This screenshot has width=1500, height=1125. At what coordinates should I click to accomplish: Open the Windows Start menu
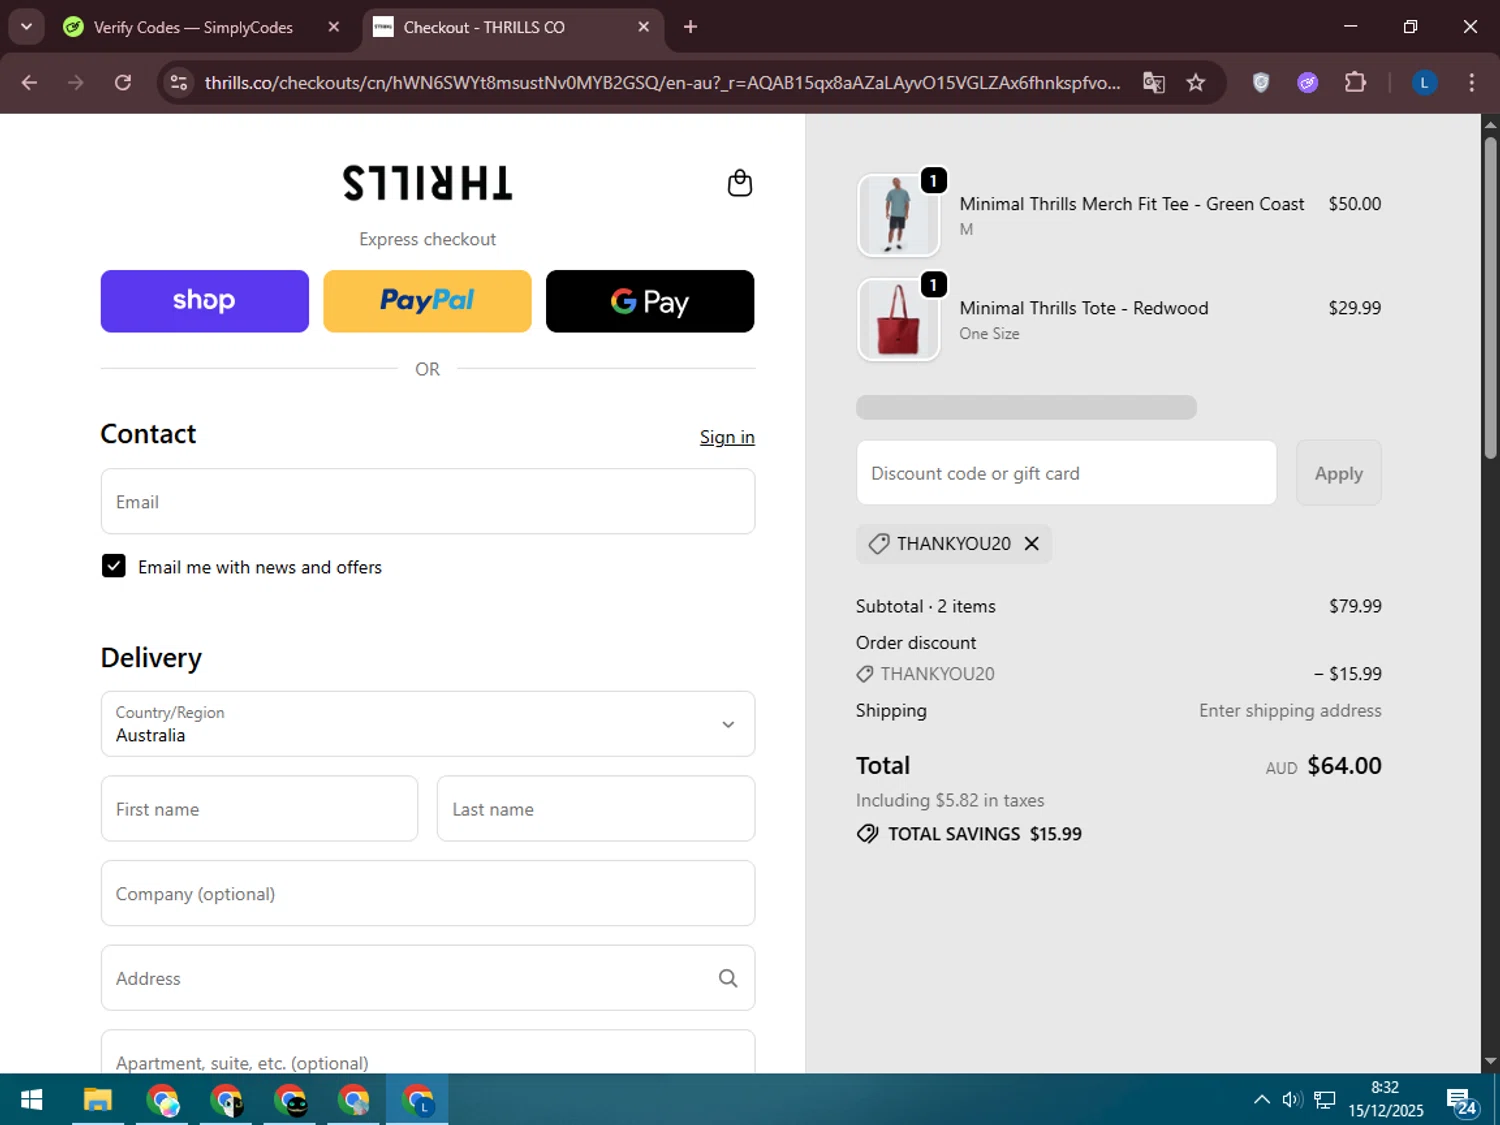tap(31, 1101)
